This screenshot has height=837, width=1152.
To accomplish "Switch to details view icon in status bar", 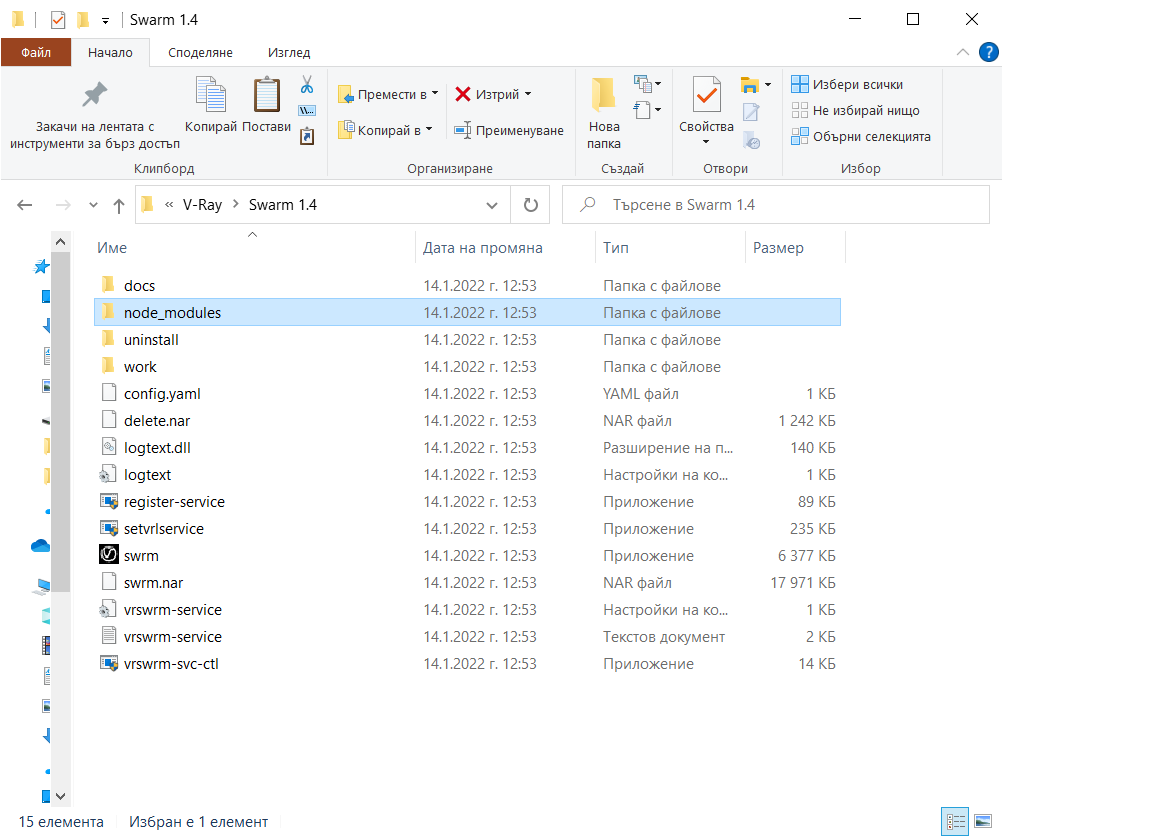I will (x=955, y=821).
